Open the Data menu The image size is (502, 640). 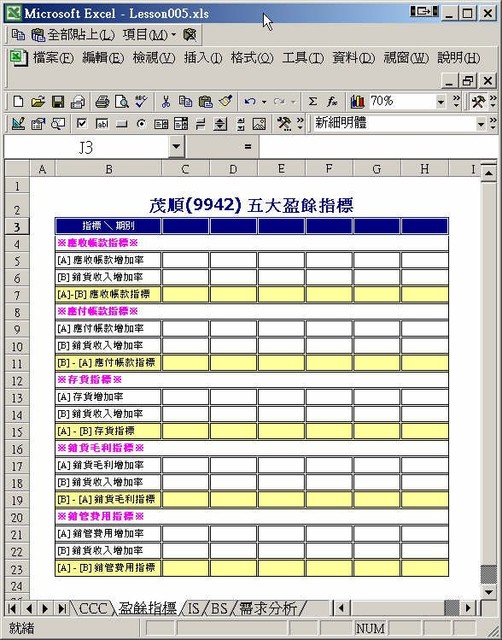click(x=353, y=58)
